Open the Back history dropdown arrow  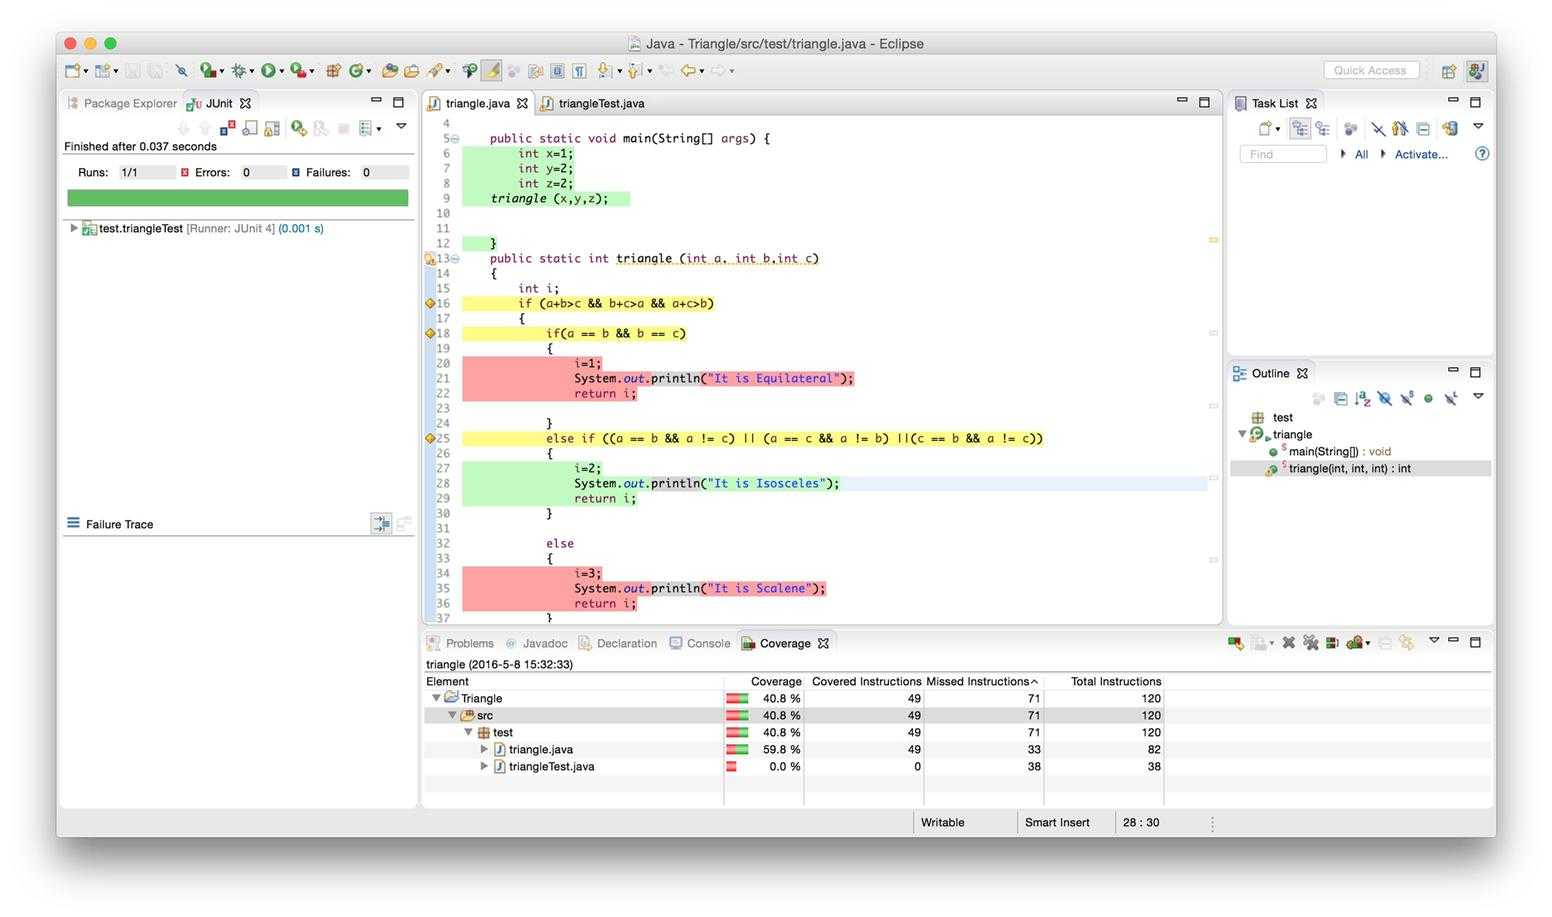coord(701,71)
